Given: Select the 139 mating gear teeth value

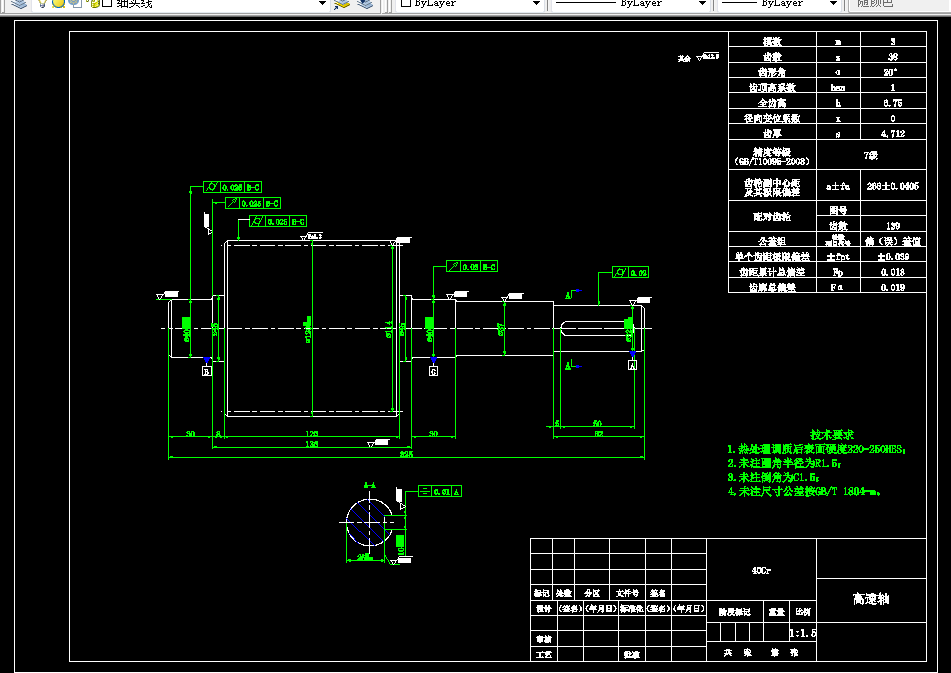Looking at the screenshot, I should pos(893,226).
